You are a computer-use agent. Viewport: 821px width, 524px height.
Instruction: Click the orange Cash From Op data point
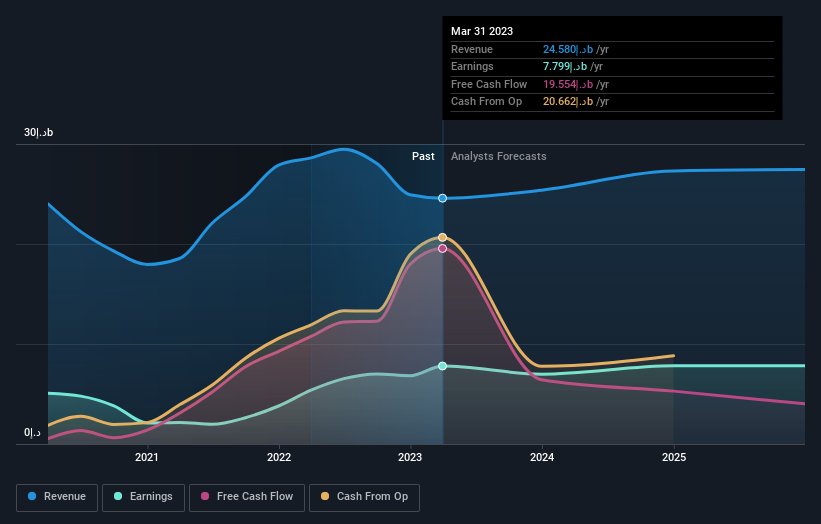[442, 238]
